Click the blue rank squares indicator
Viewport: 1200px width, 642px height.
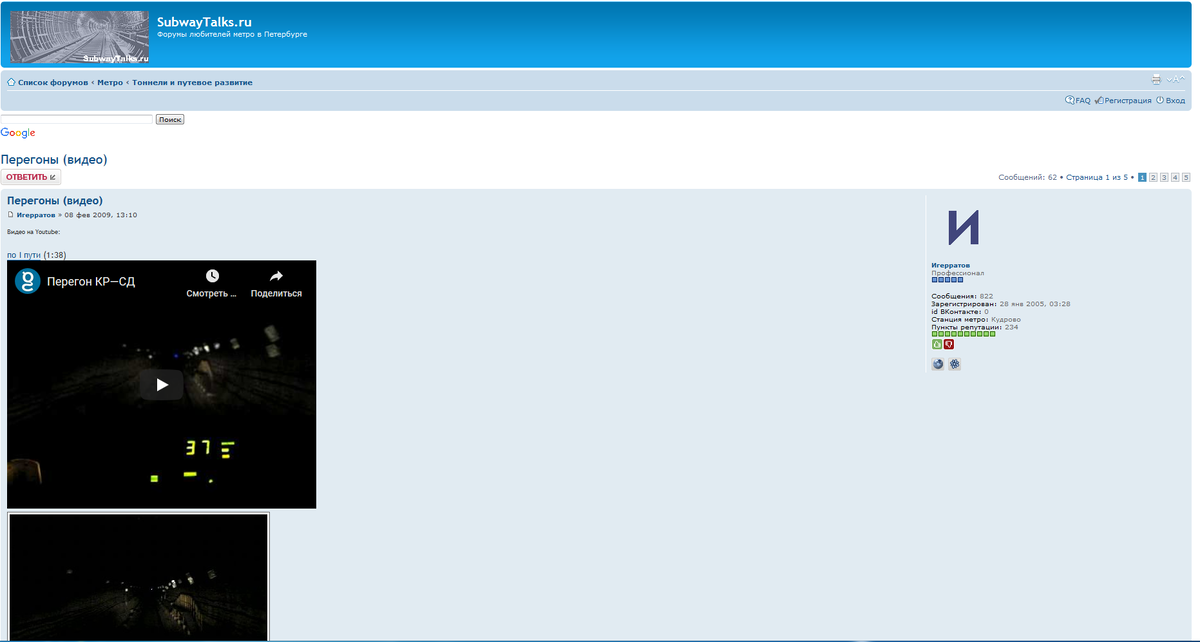click(948, 280)
